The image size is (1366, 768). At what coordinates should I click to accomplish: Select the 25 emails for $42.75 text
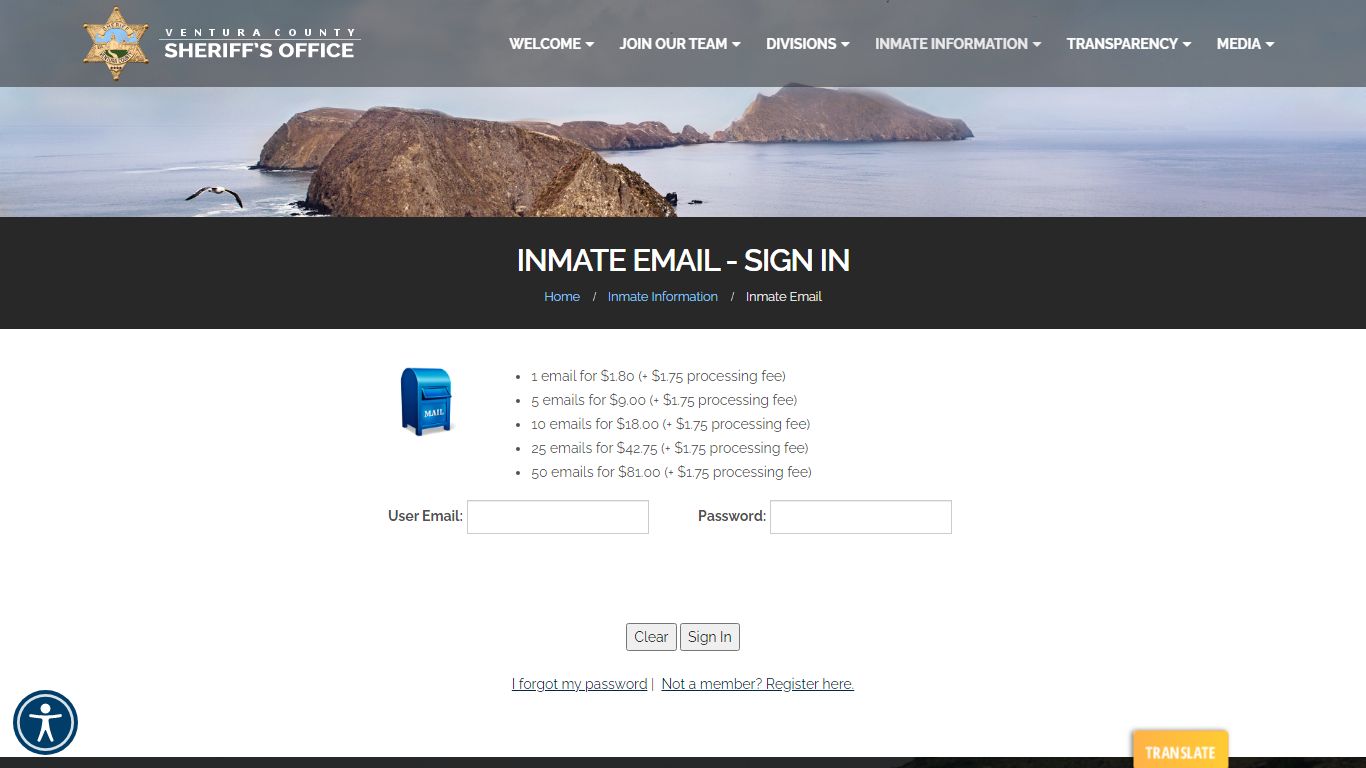click(669, 448)
